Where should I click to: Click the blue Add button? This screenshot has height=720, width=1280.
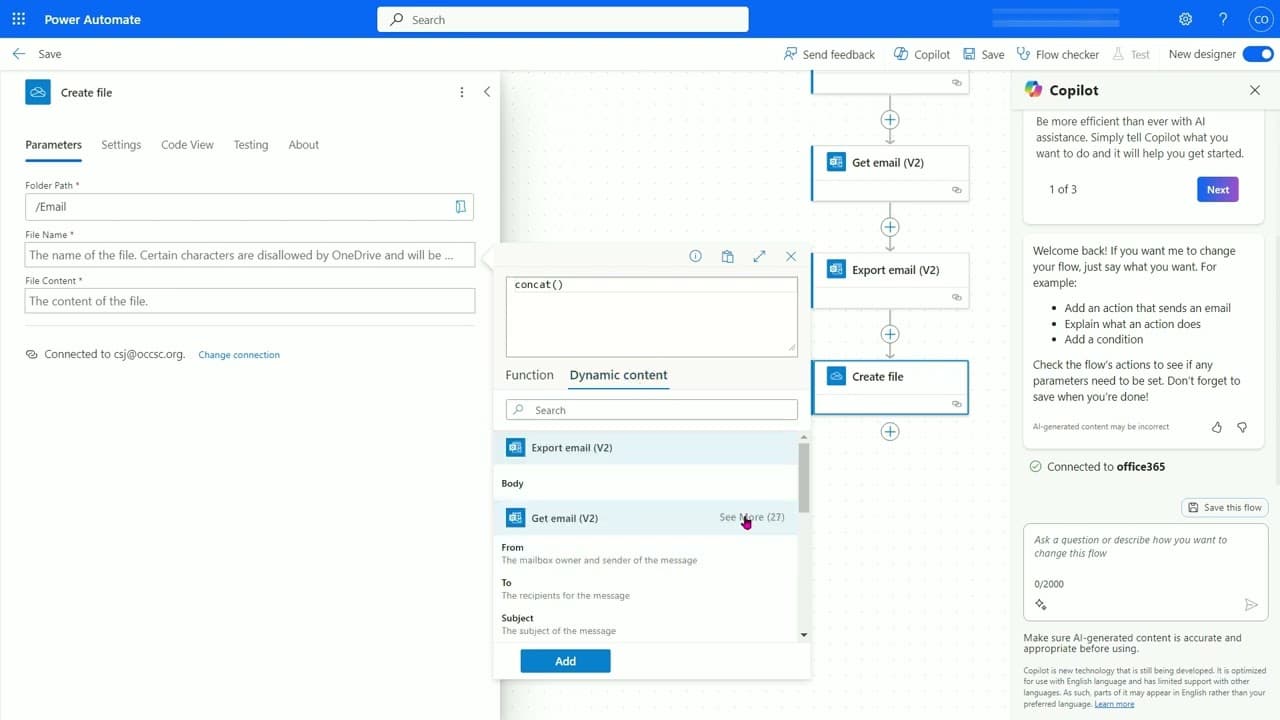click(x=565, y=661)
